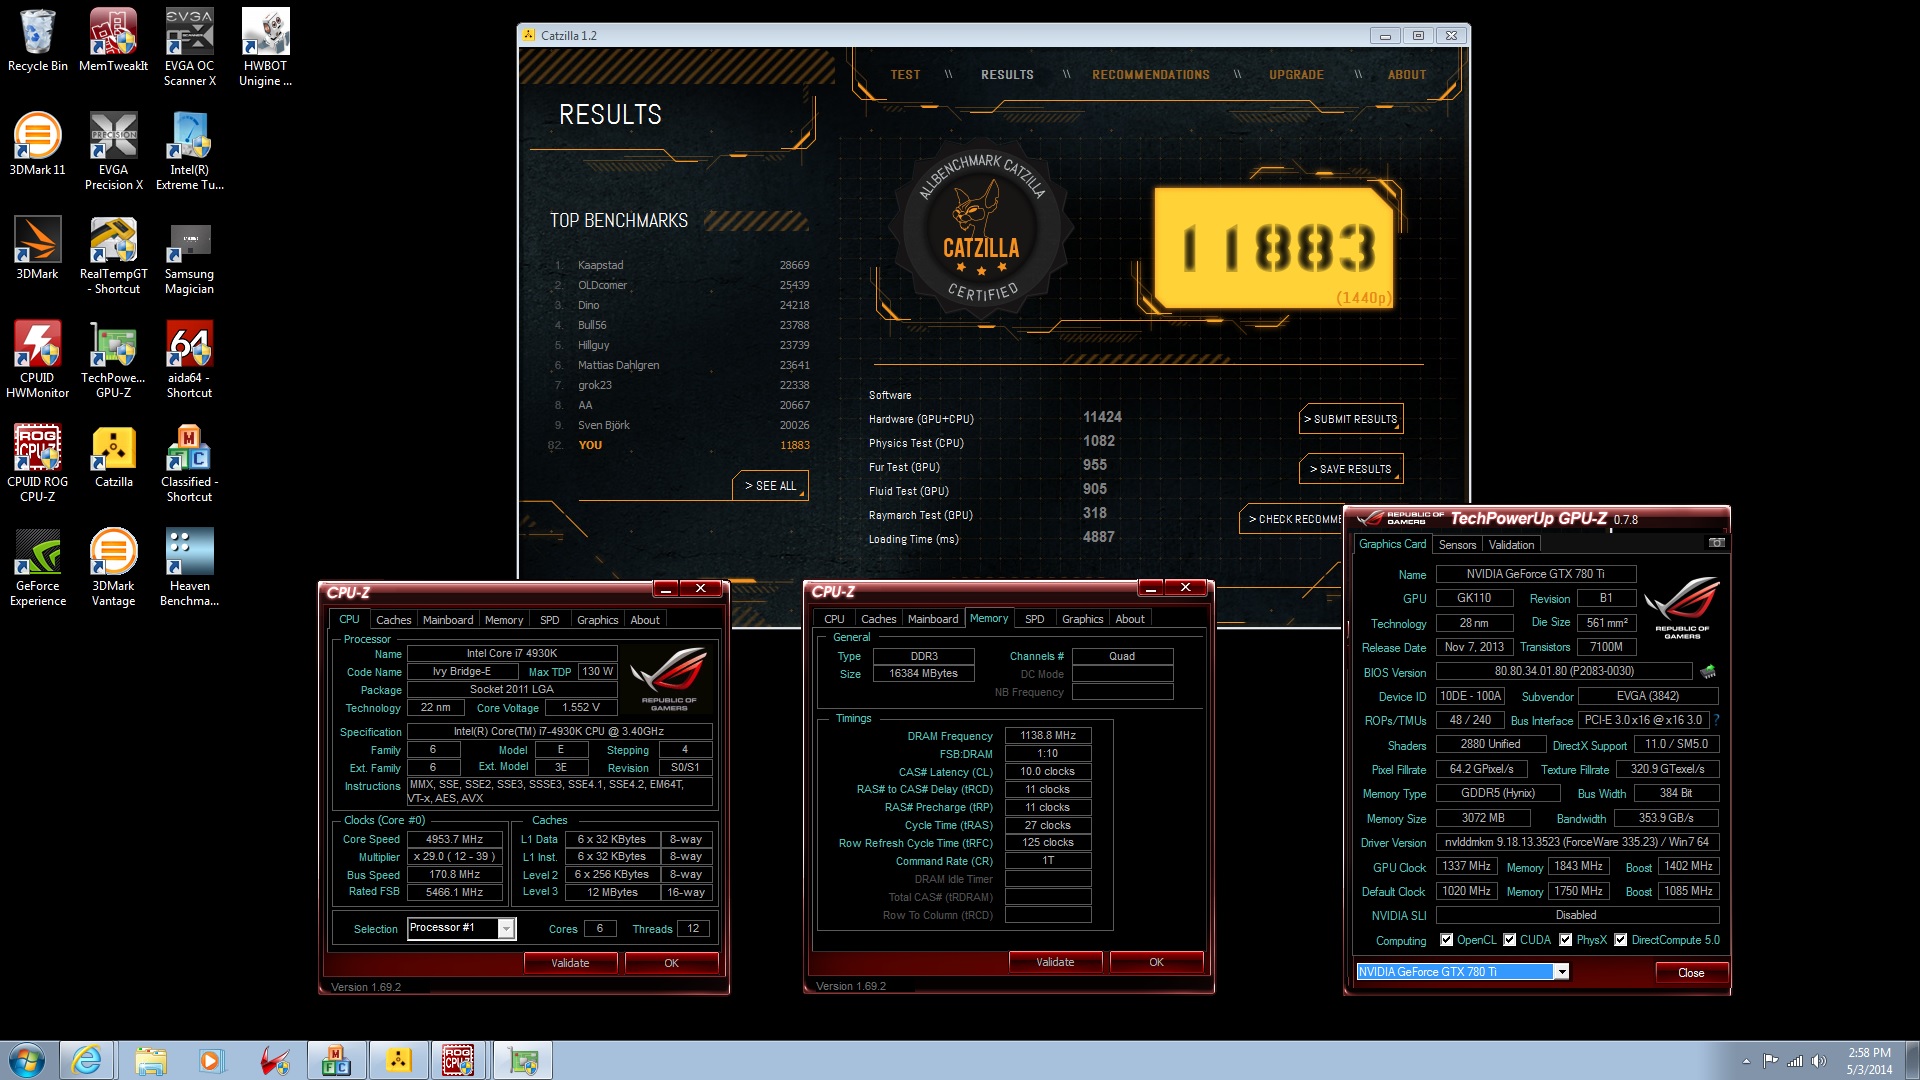Click Validate in left CPU-Z window
The height and width of the screenshot is (1080, 1920).
pyautogui.click(x=570, y=963)
